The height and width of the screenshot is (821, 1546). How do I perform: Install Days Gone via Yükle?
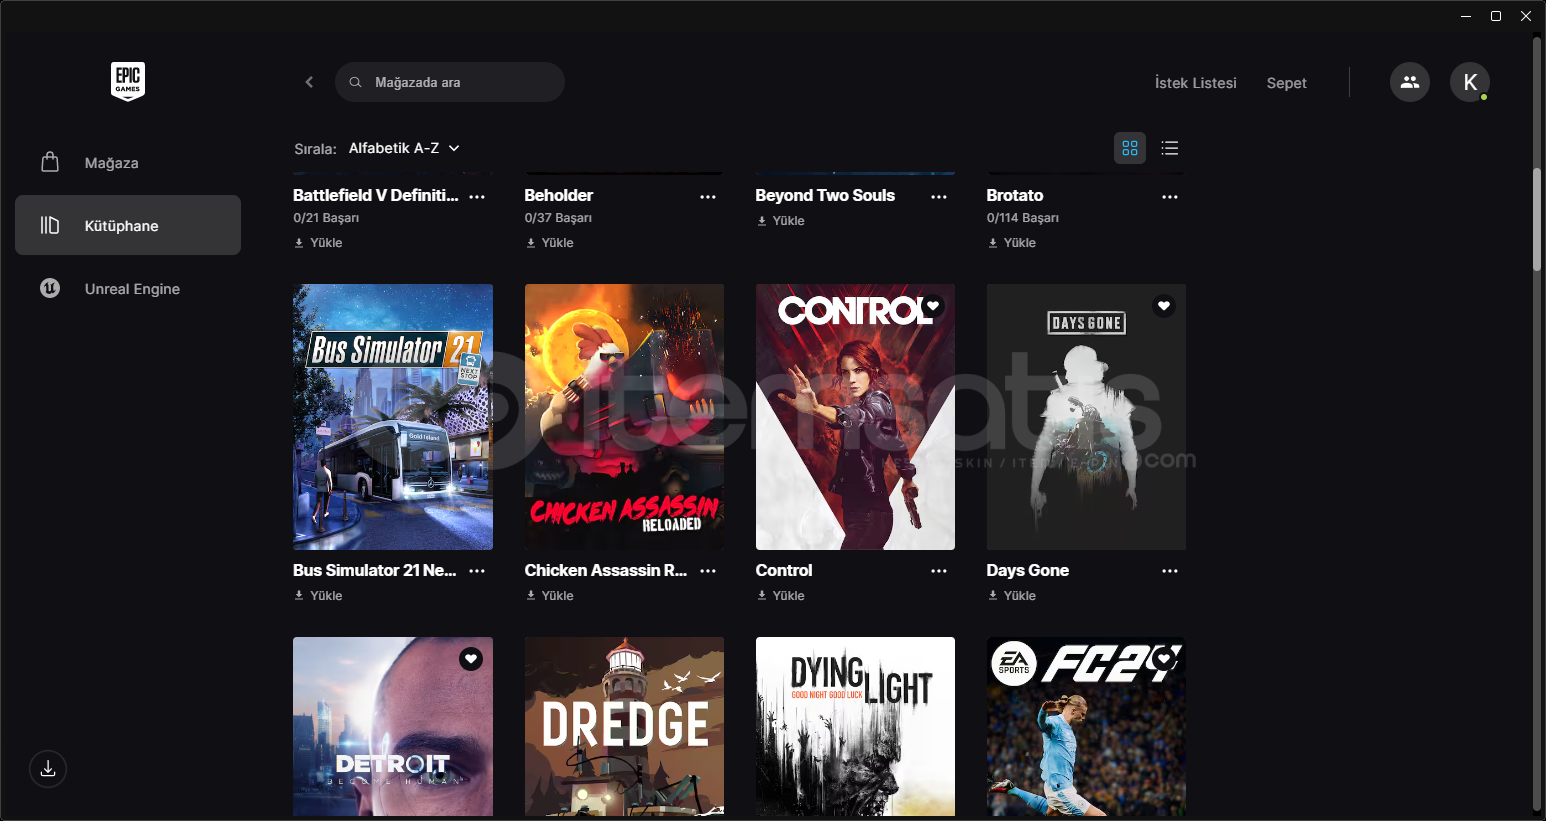click(1011, 596)
